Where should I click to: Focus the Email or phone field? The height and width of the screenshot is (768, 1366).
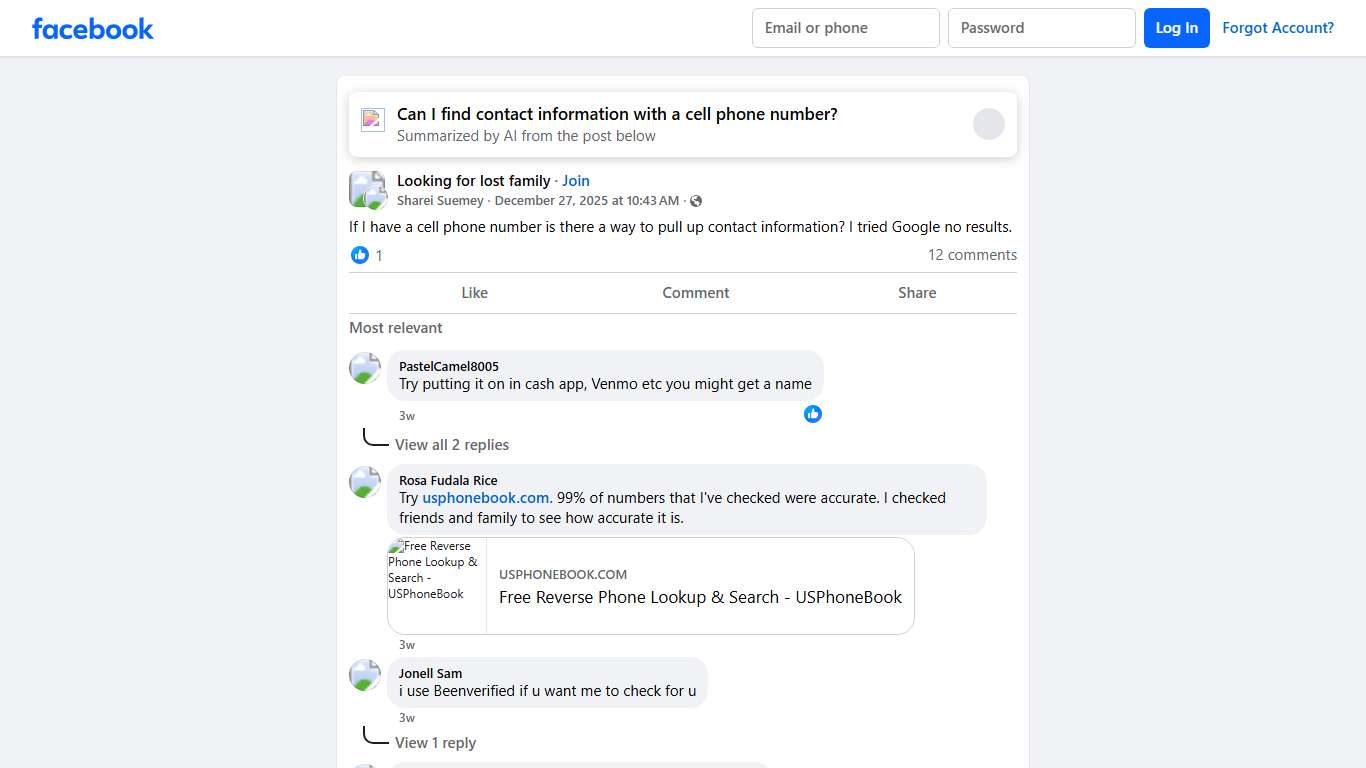click(x=846, y=28)
